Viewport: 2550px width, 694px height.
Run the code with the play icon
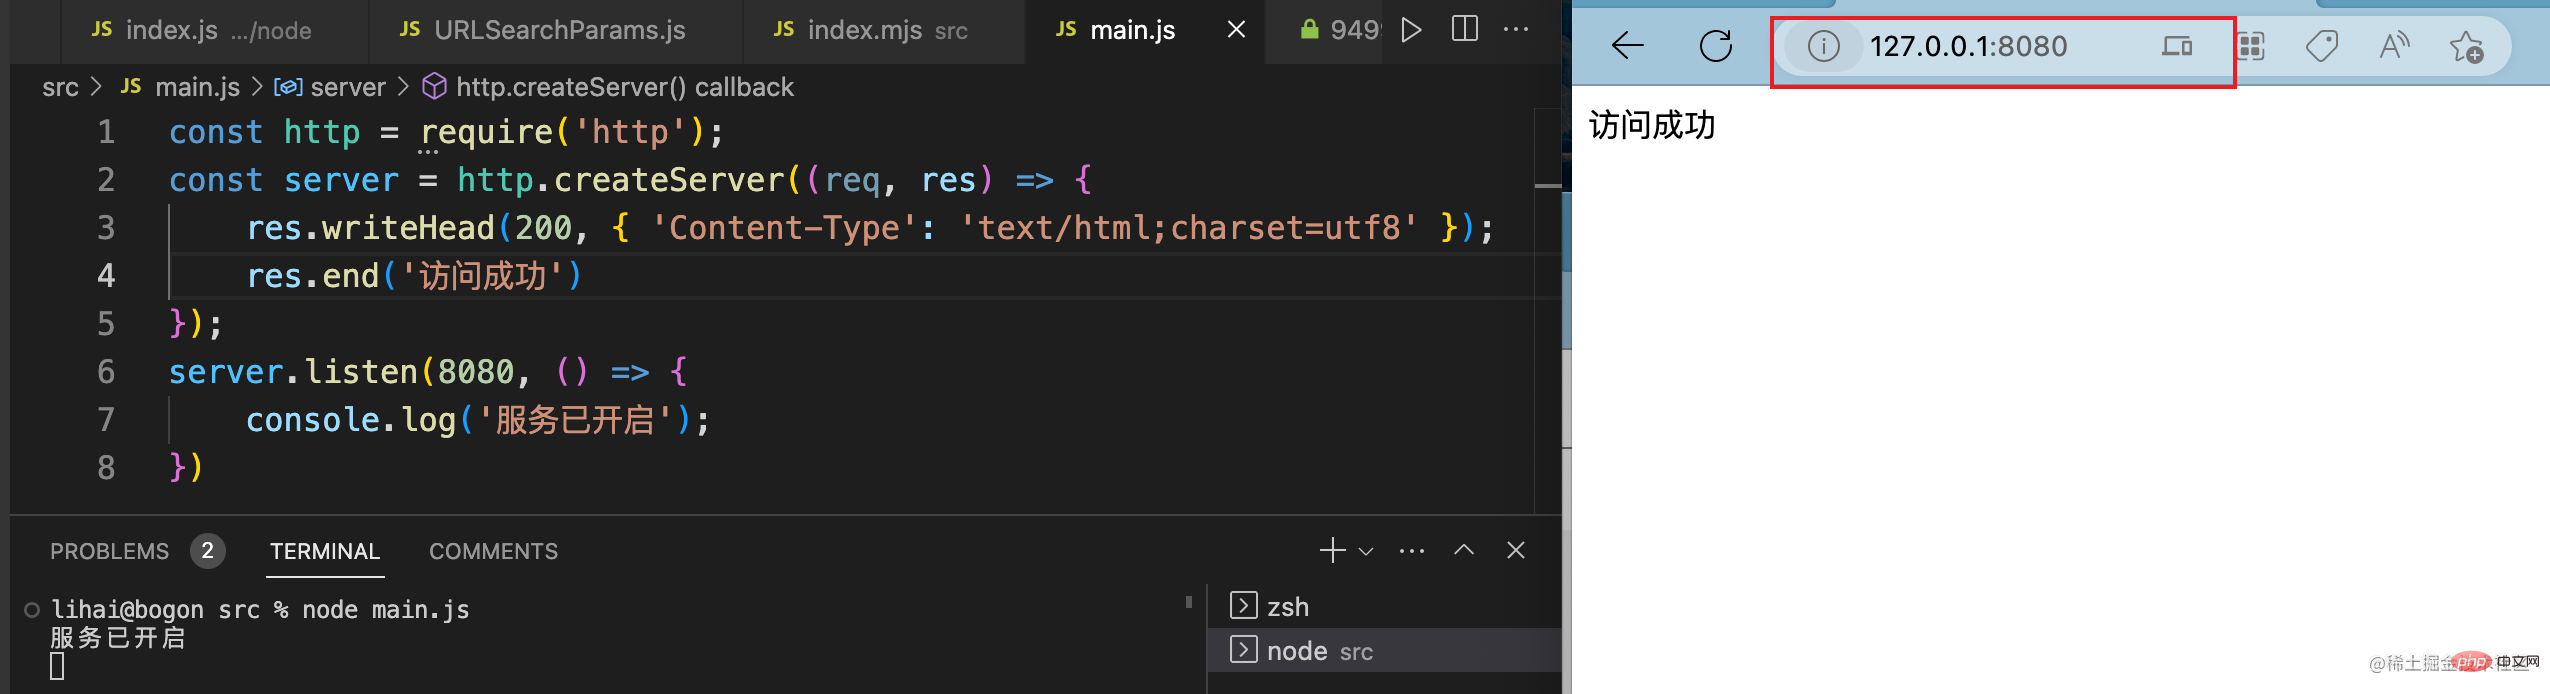(1411, 30)
